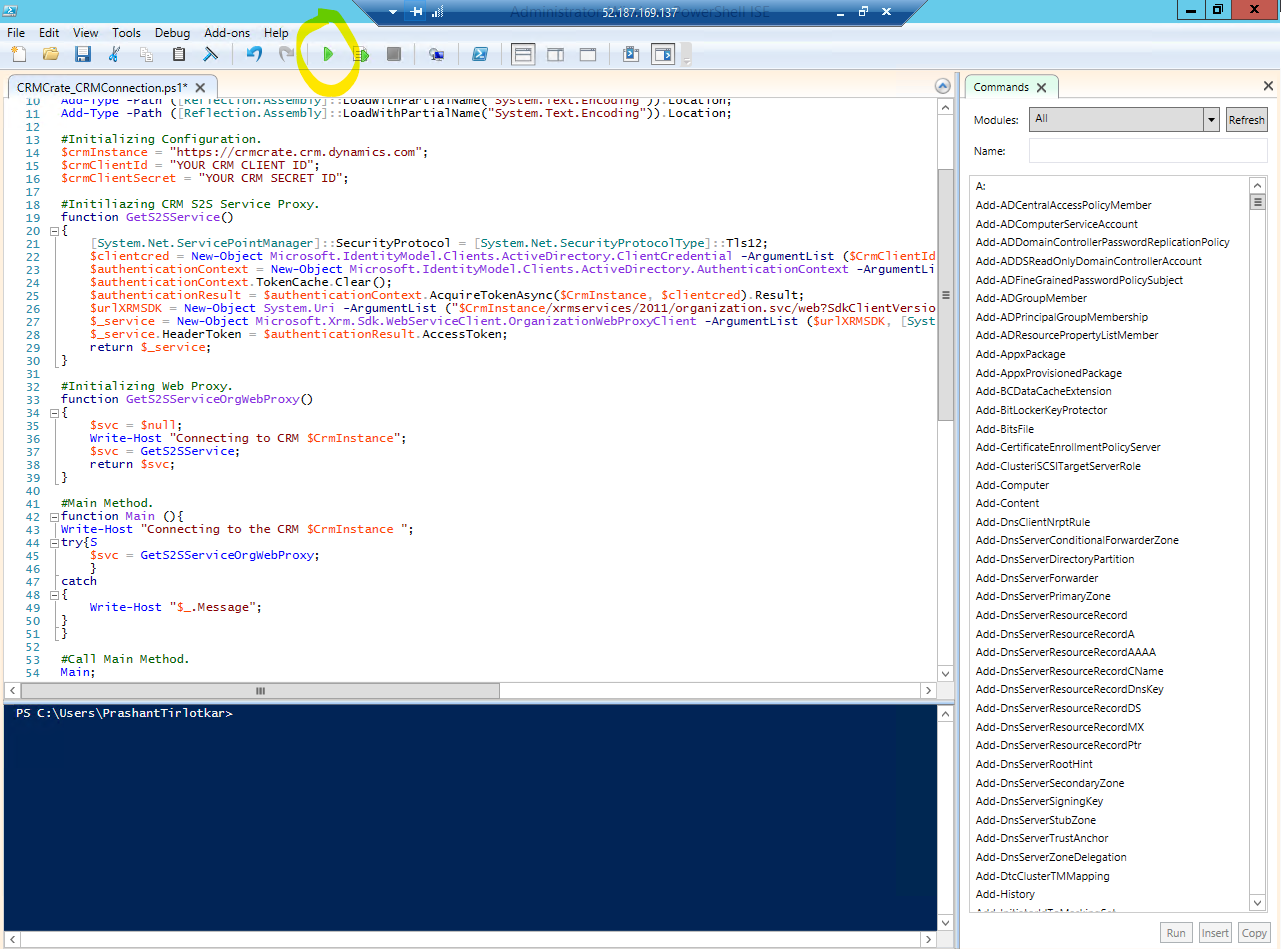Insert the selected command into console
Image resolution: width=1281 pixels, height=949 pixels.
click(1214, 932)
